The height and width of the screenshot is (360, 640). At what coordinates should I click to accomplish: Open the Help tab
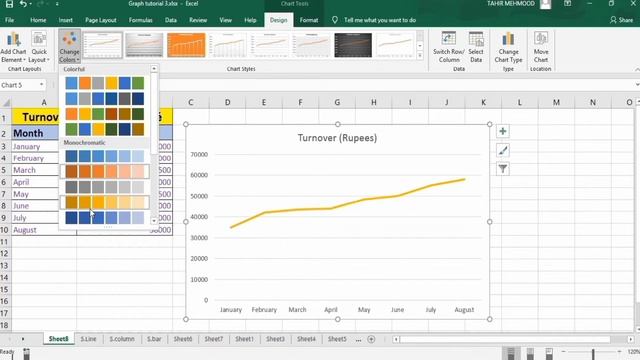tap(250, 20)
